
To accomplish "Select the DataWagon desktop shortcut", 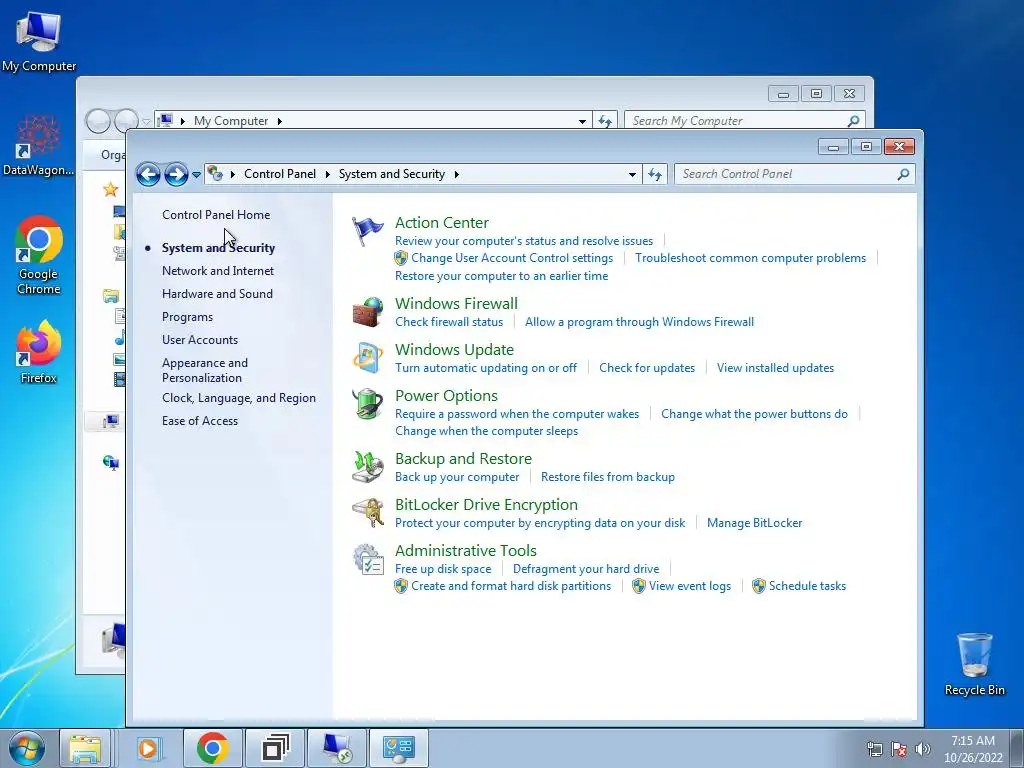I will coord(39,146).
